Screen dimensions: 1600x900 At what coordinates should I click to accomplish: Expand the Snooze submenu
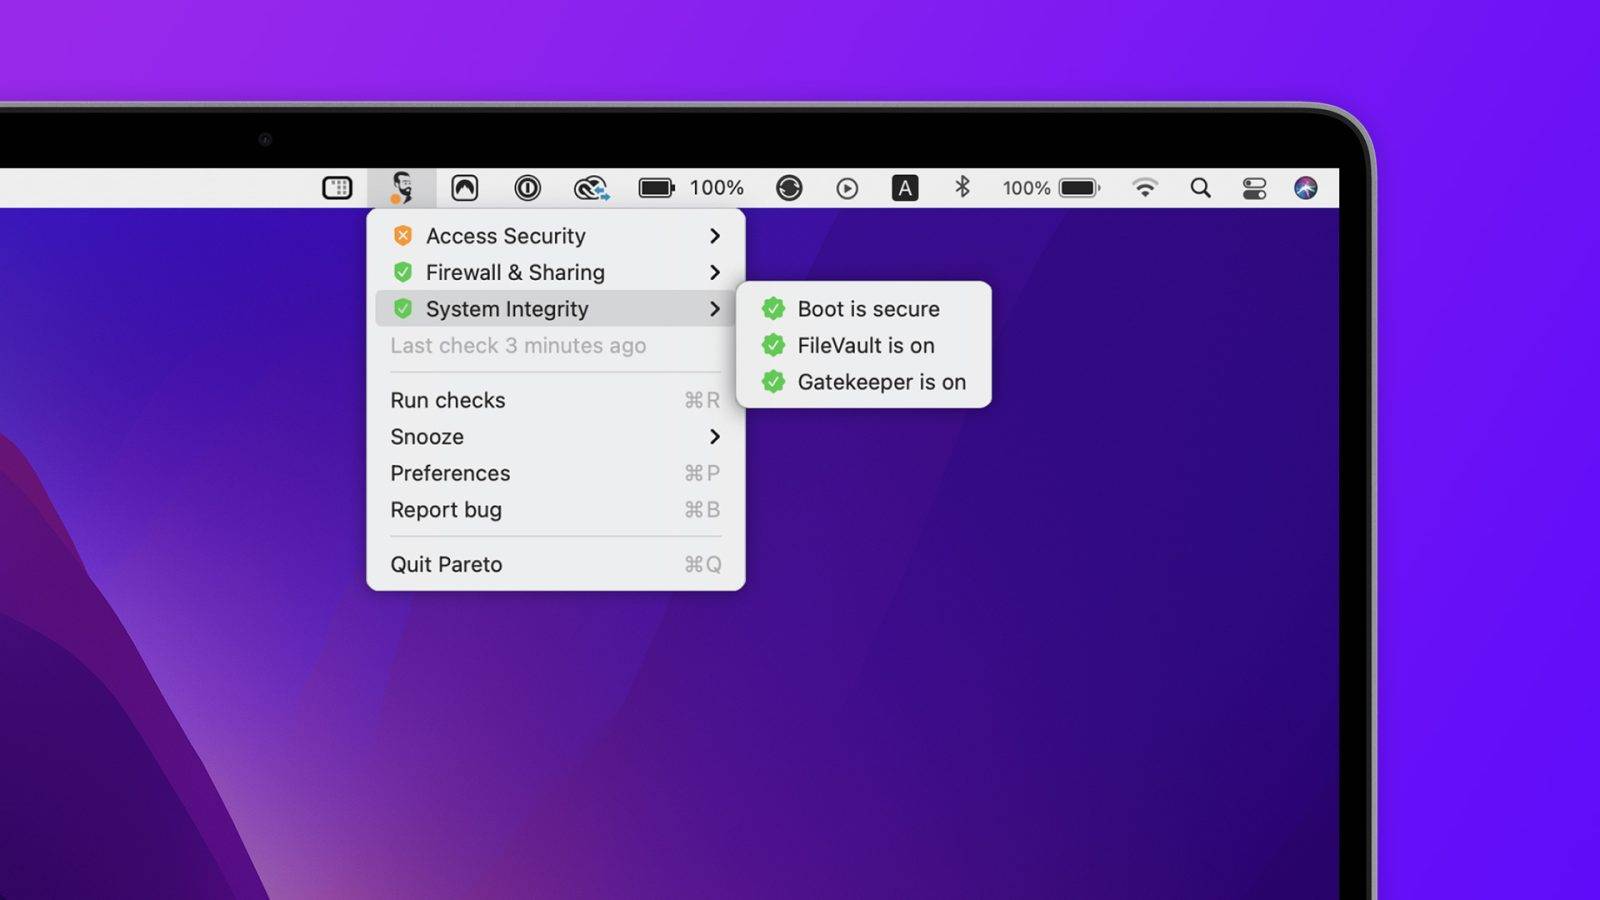pos(714,437)
